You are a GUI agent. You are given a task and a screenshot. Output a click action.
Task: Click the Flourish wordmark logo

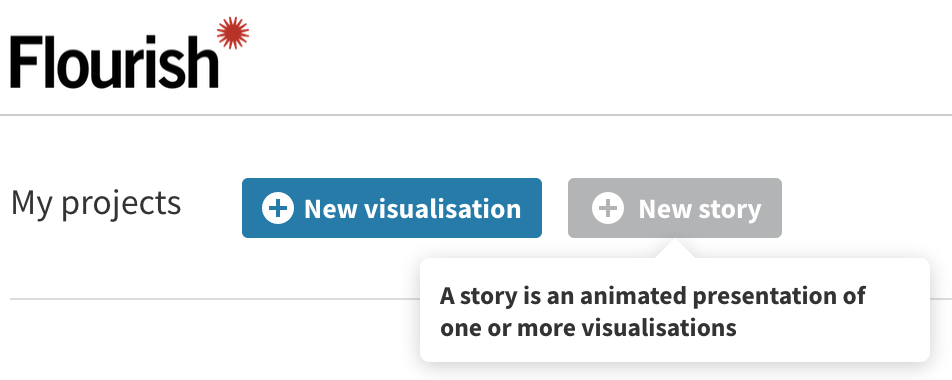pyautogui.click(x=129, y=53)
